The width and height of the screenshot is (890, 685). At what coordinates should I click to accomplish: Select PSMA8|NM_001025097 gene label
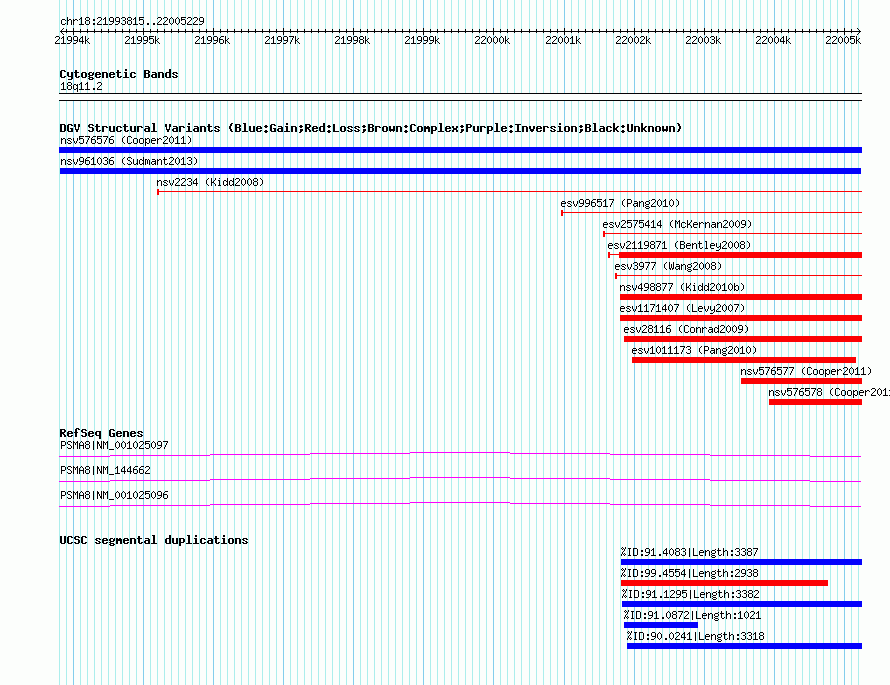coord(114,446)
